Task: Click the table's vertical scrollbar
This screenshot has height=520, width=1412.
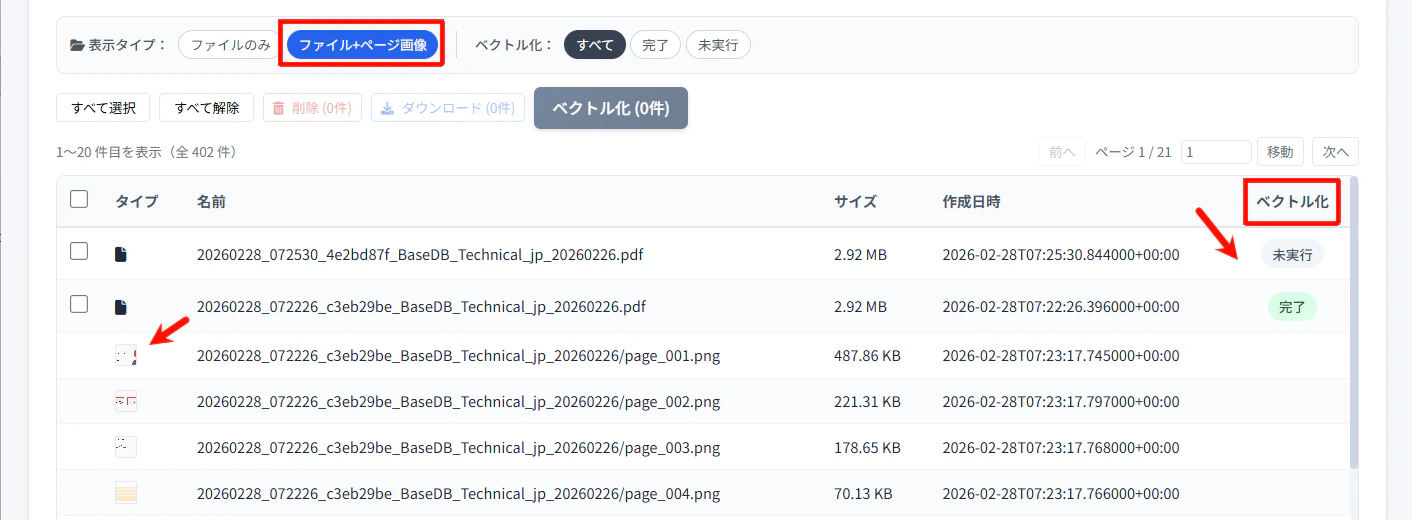Action: pos(1354,323)
